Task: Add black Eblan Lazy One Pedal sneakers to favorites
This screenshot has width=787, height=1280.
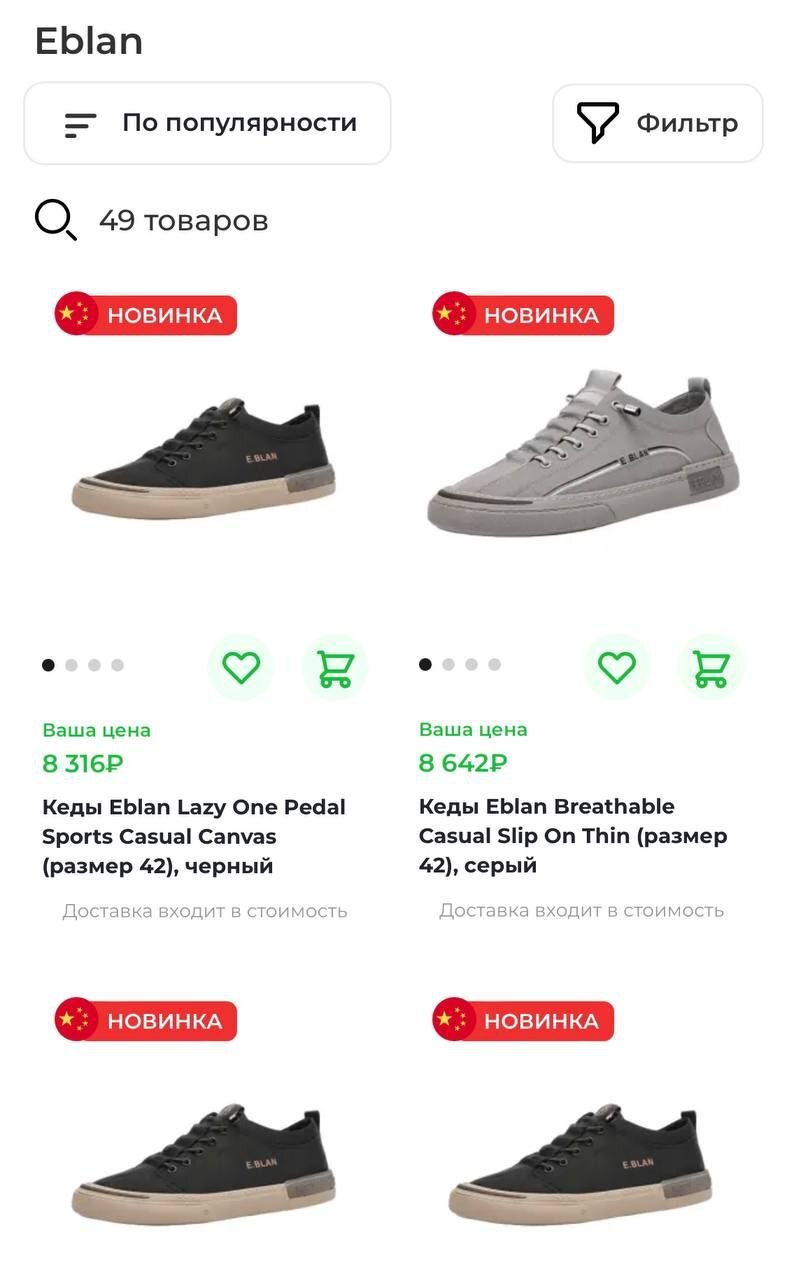Action: pos(241,667)
